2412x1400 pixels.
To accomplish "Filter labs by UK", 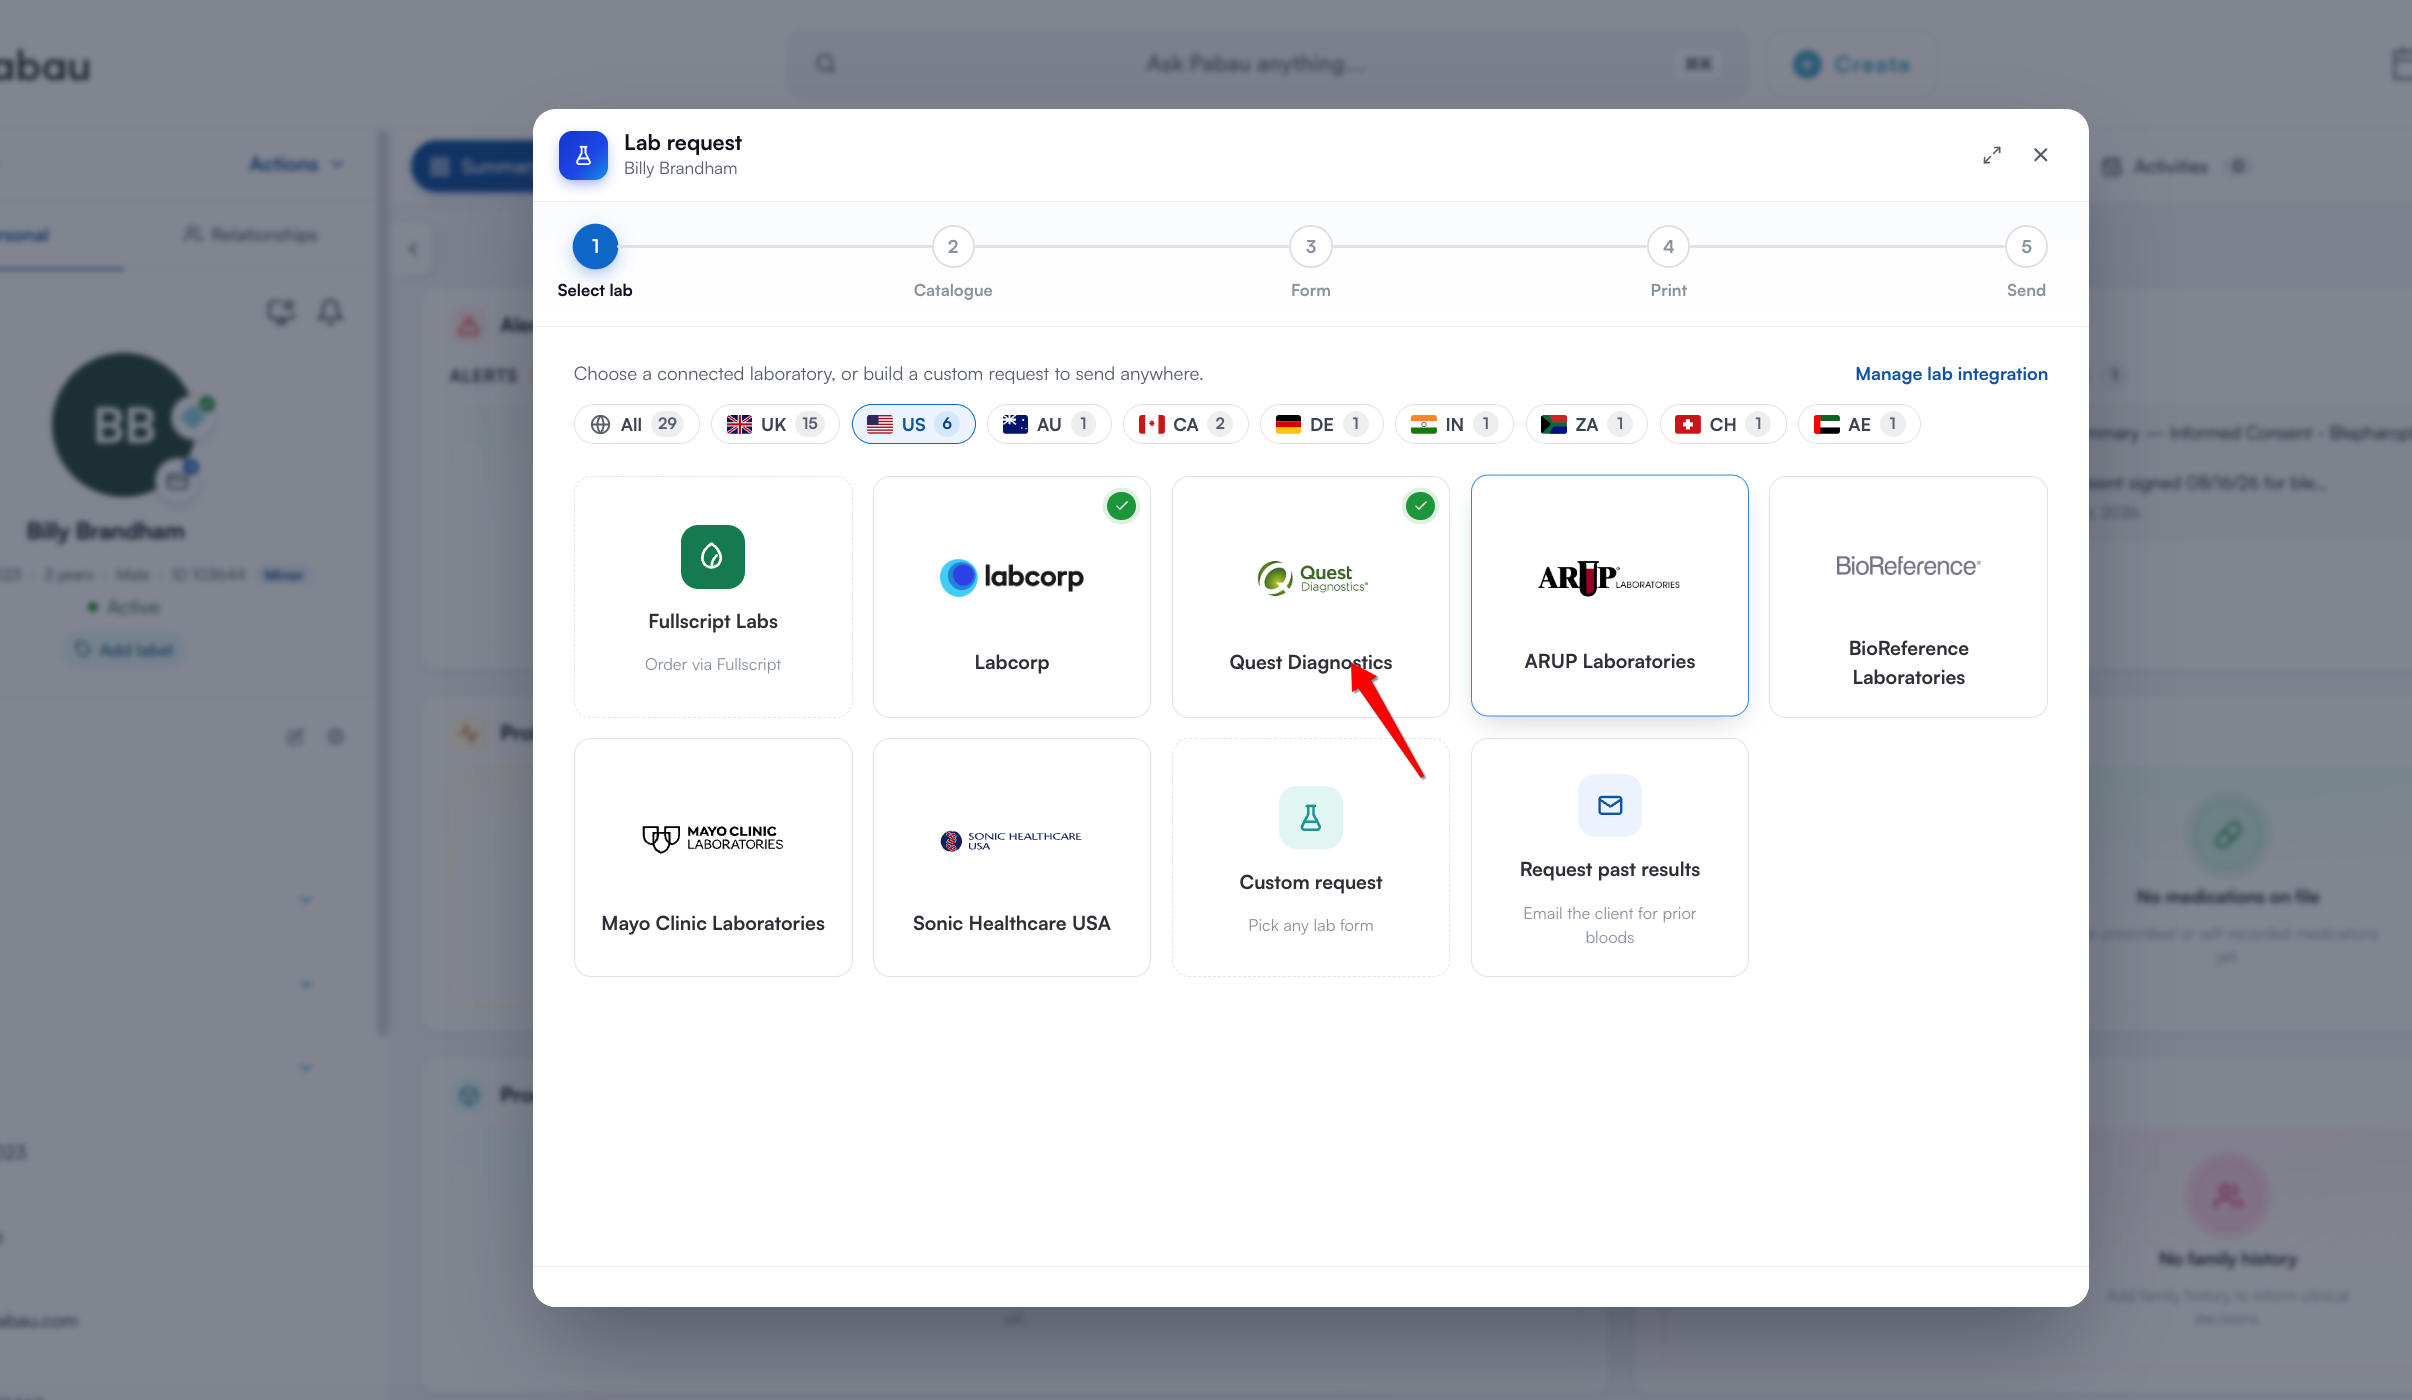I will (x=775, y=424).
